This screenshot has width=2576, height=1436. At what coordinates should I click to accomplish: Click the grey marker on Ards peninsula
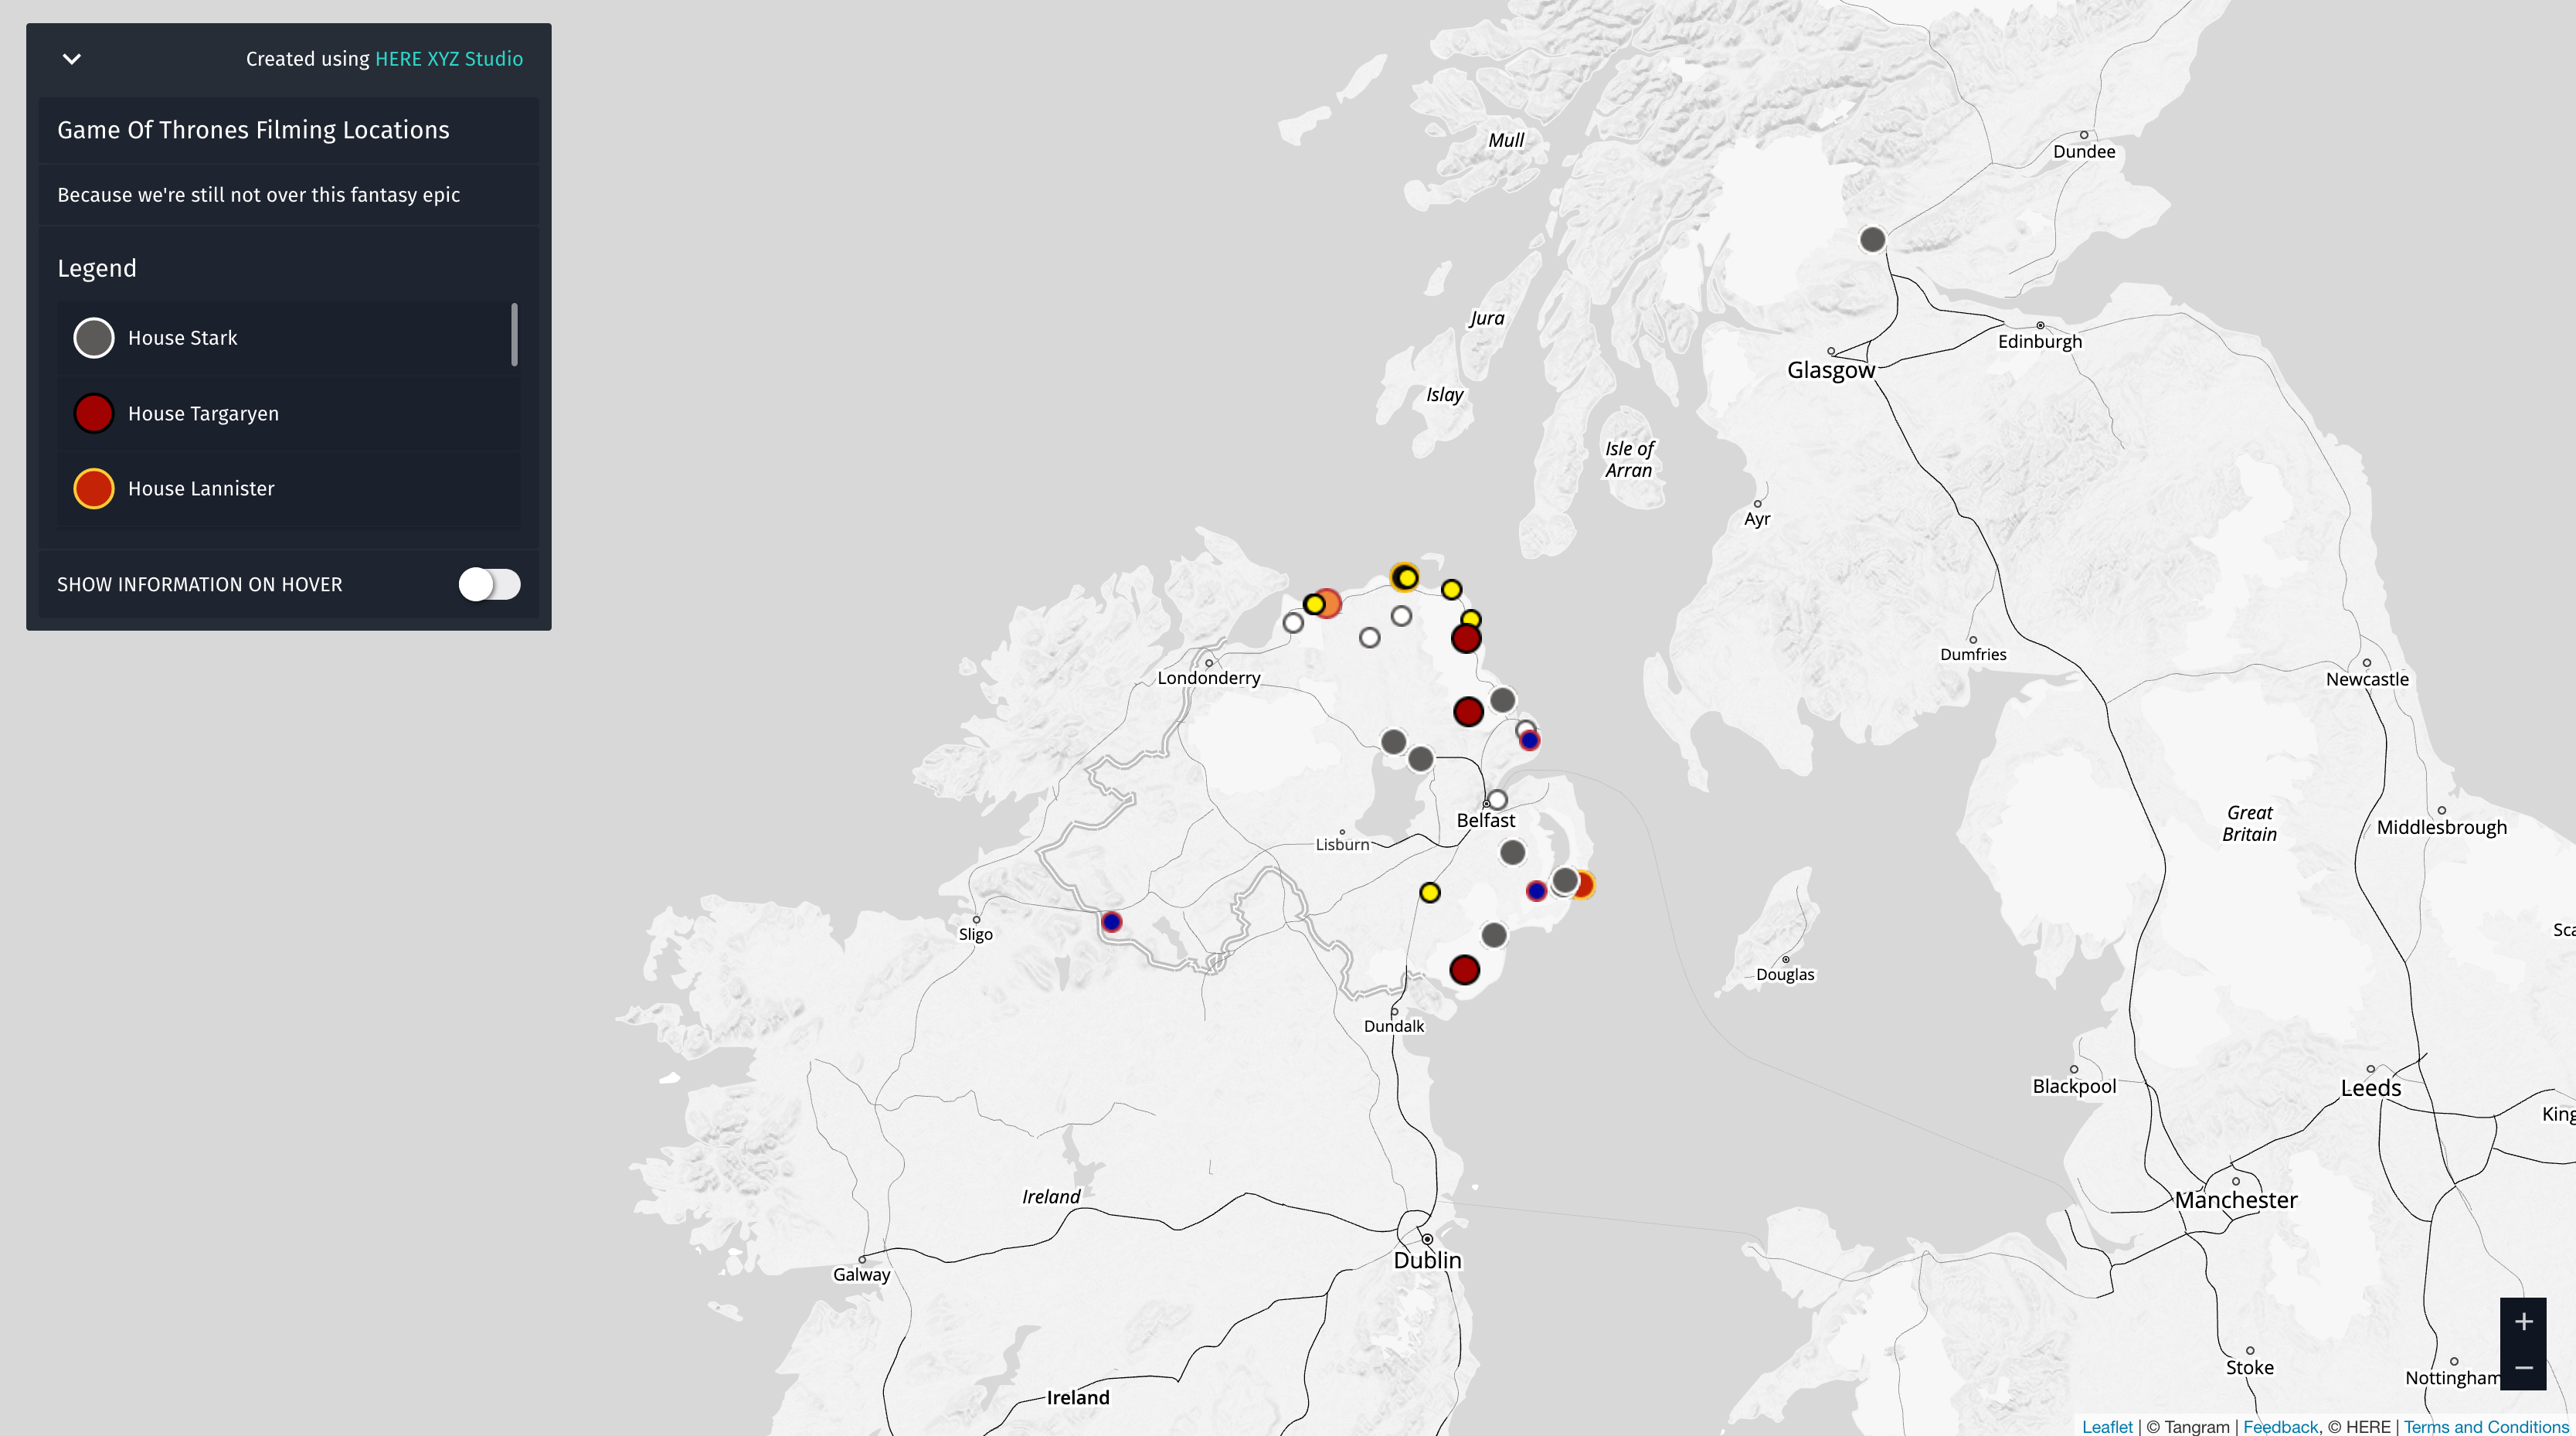pyautogui.click(x=1565, y=881)
